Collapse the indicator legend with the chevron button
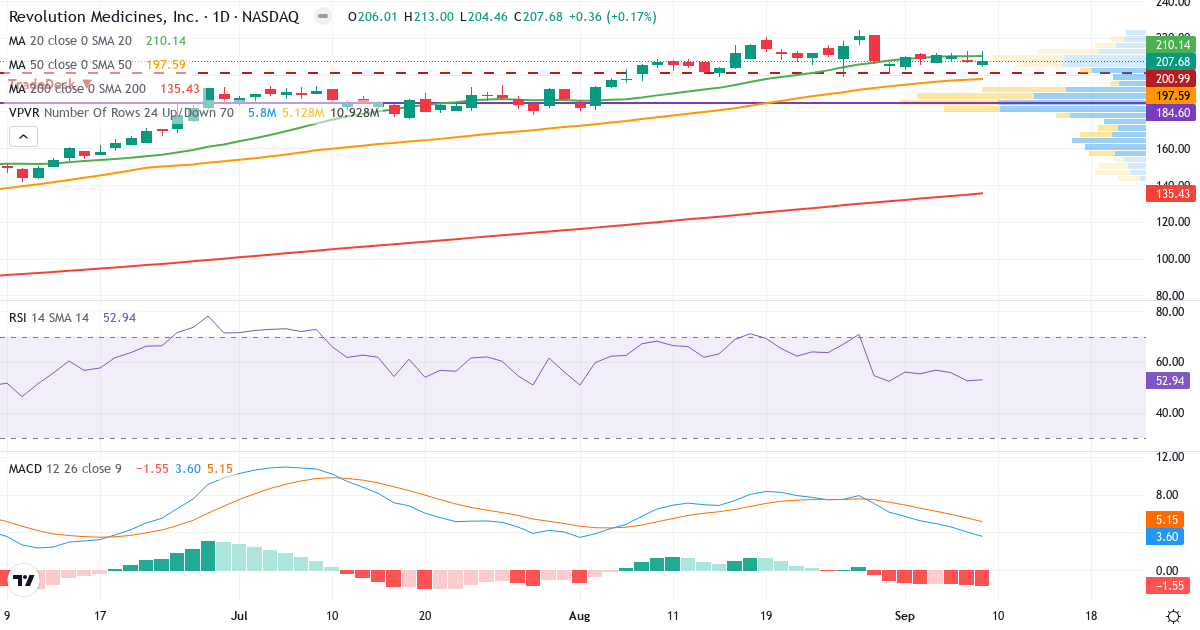Image resolution: width=1200 pixels, height=630 pixels. [x=25, y=138]
